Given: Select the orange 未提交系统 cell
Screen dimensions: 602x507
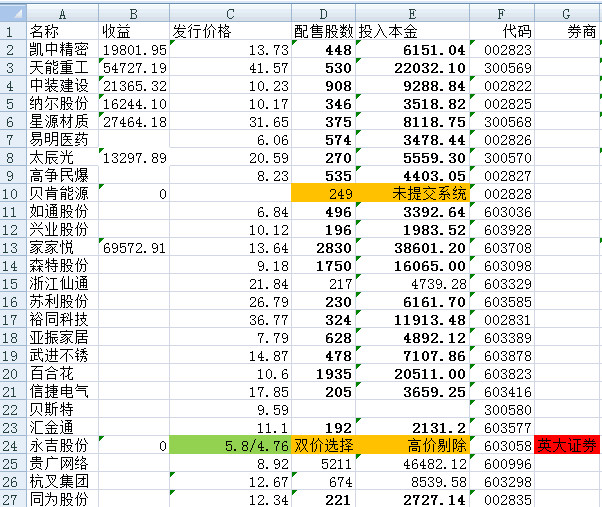Looking at the screenshot, I should click(x=412, y=193).
